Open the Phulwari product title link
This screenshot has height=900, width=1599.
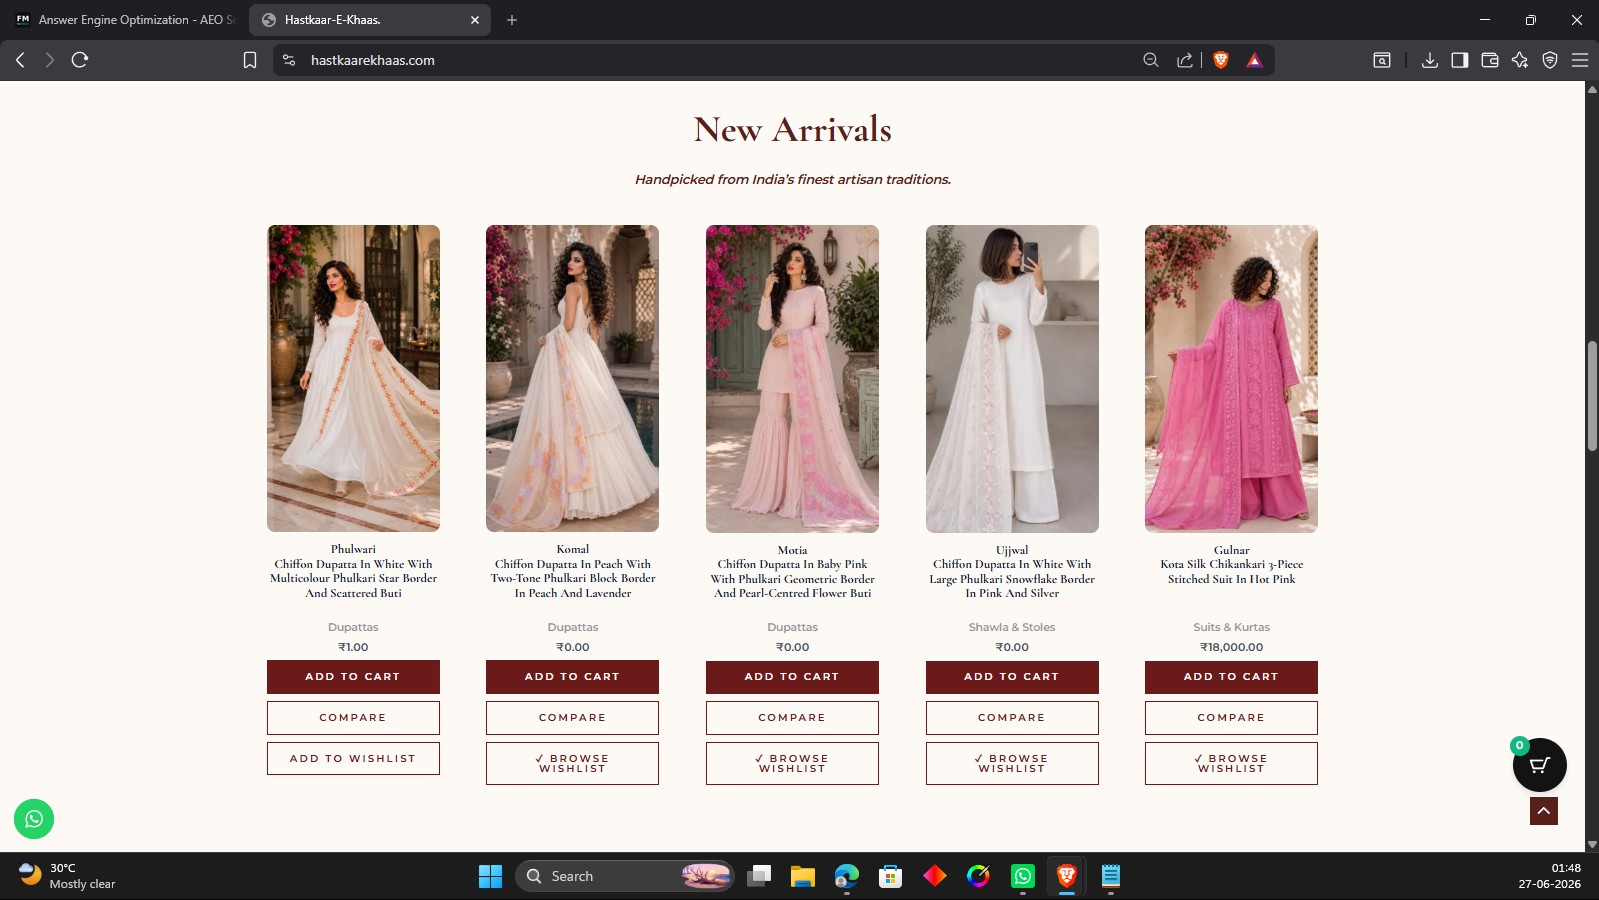tap(353, 571)
